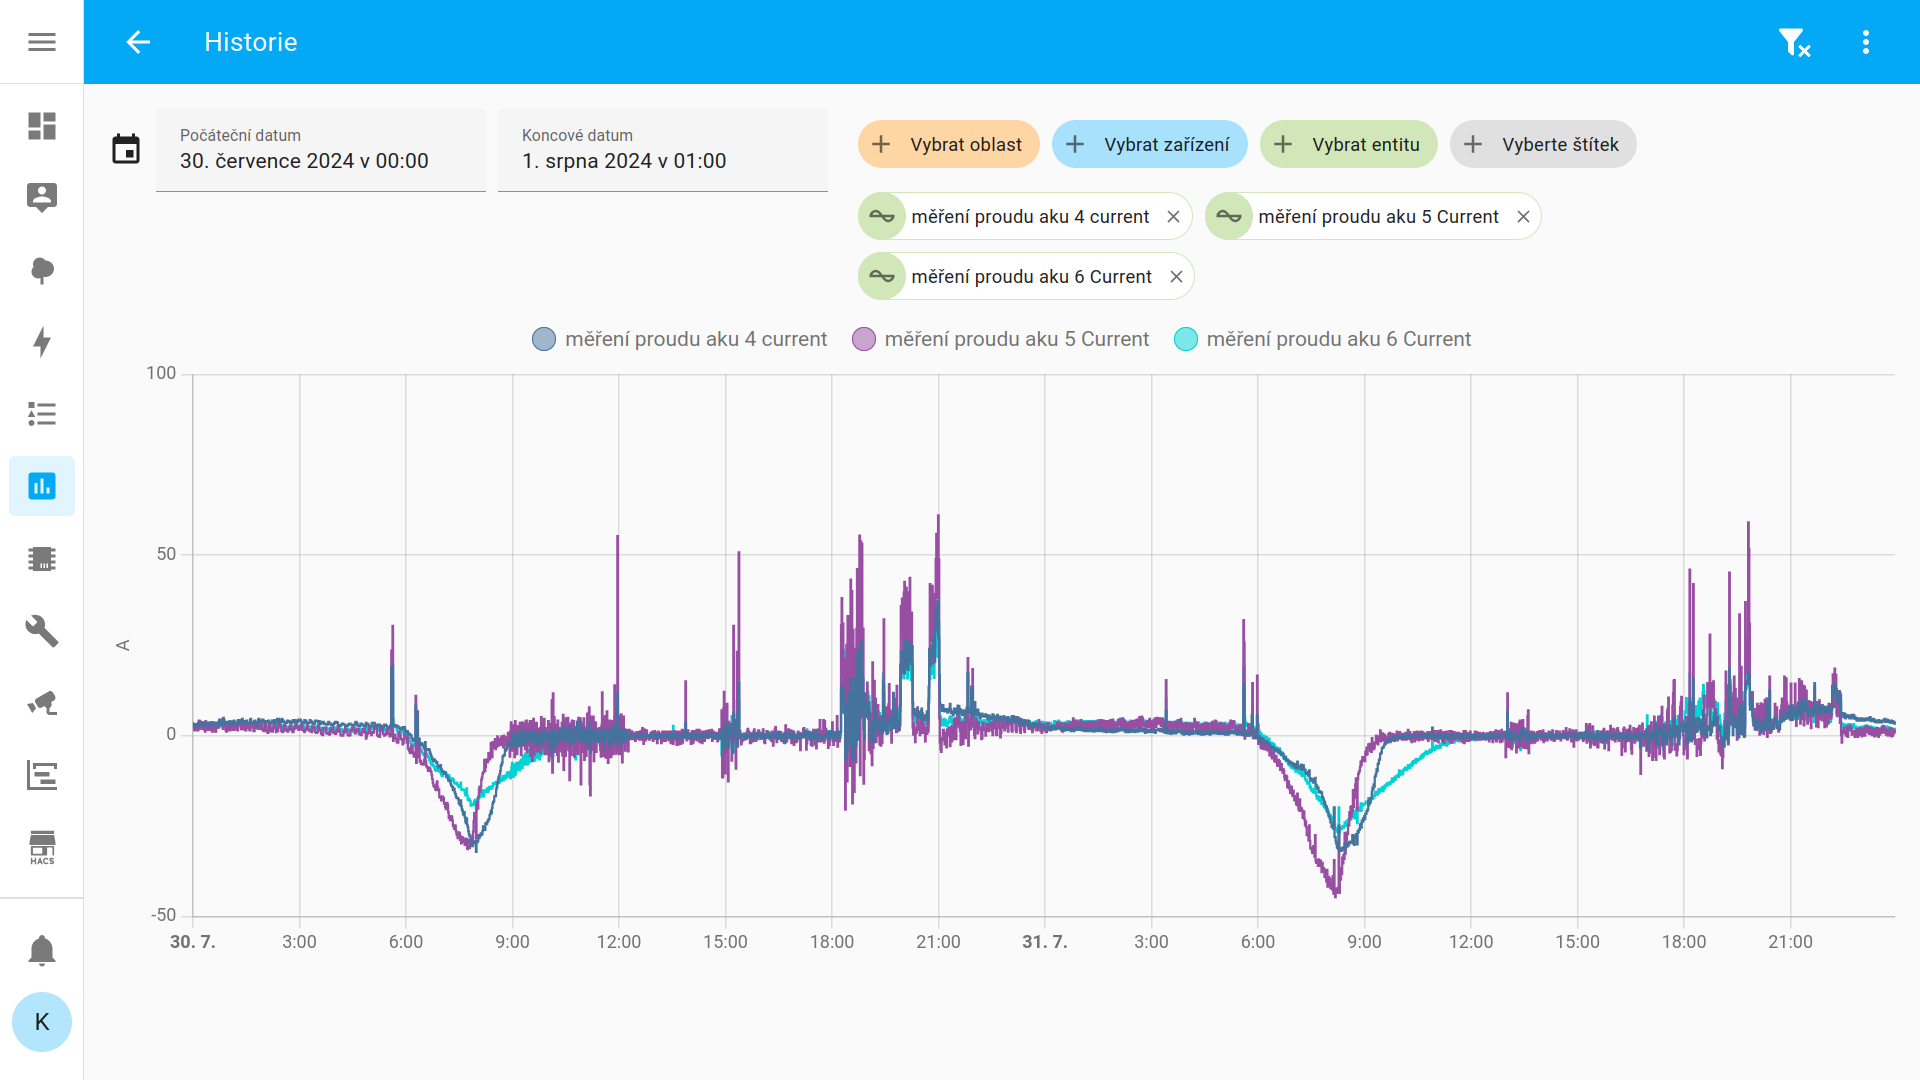Toggle aku 6 Current series in legend
Image resolution: width=1920 pixels, height=1080 pixels.
coord(1322,339)
